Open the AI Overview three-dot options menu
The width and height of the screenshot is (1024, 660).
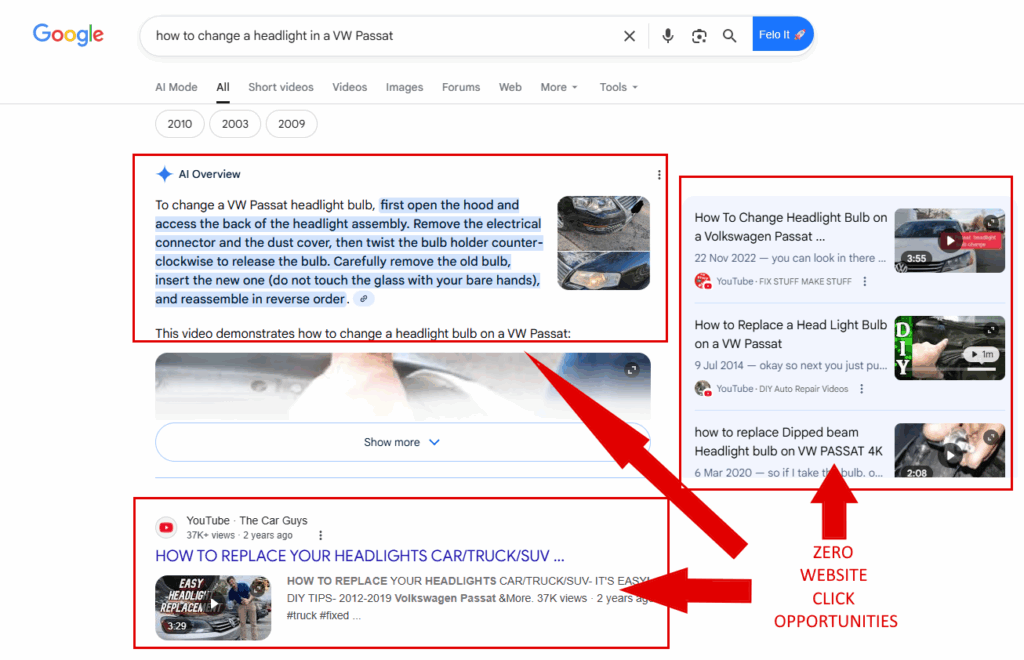[x=659, y=174]
